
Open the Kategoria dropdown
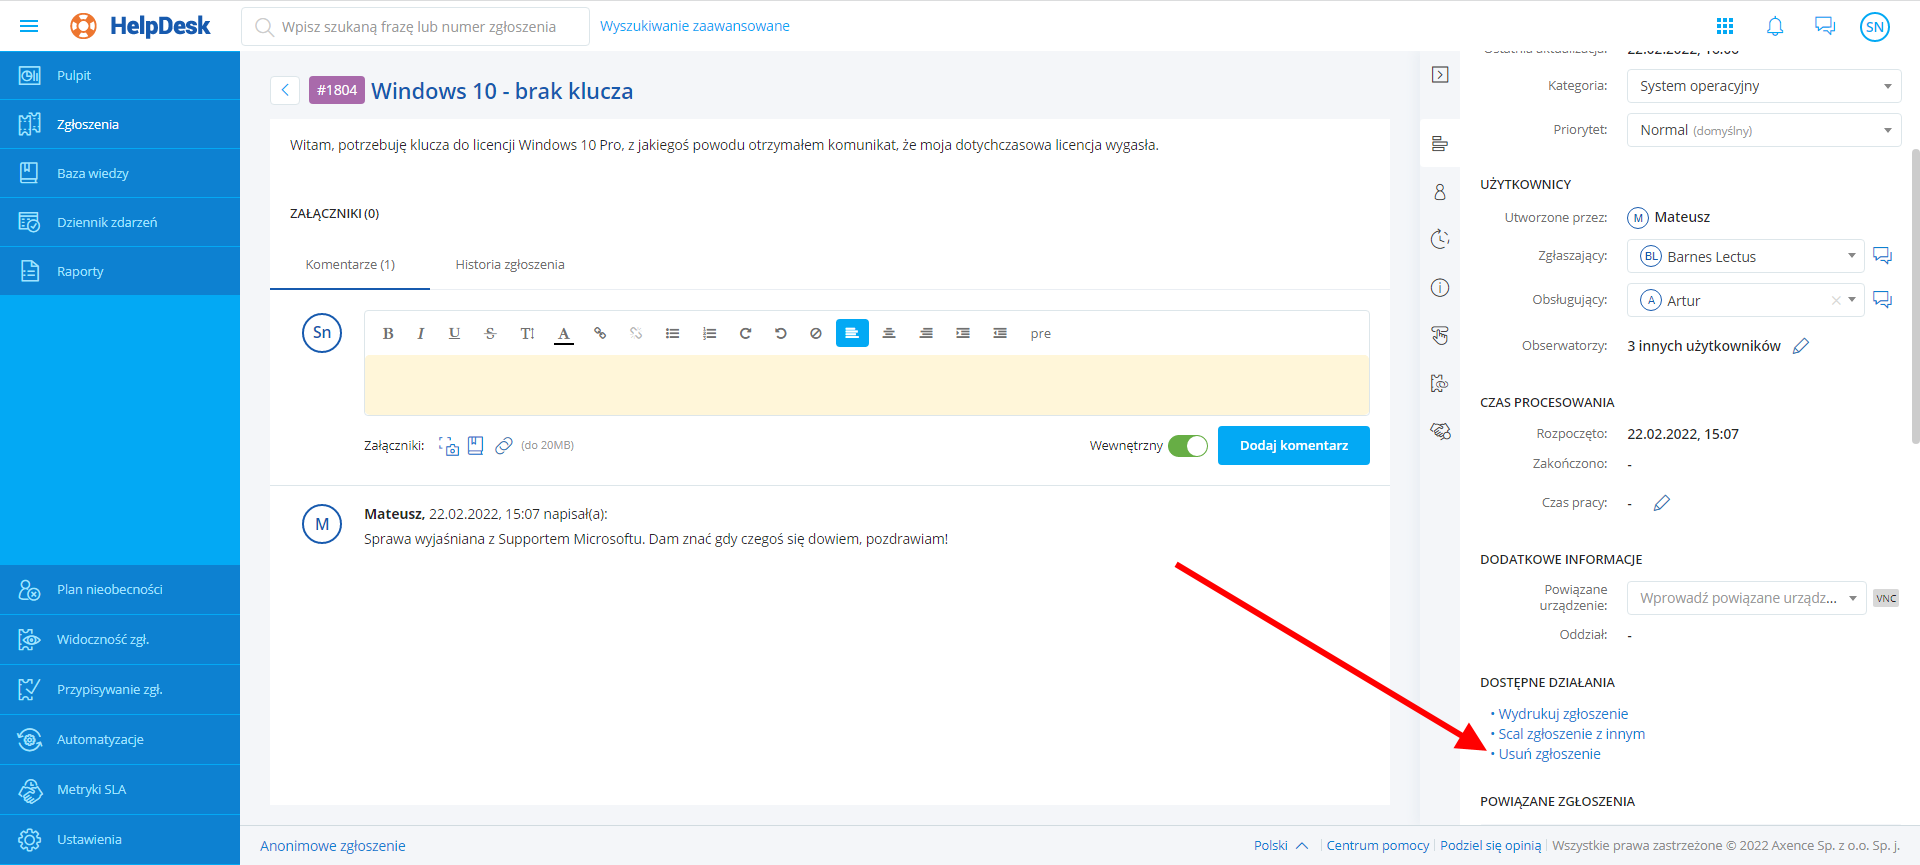(x=1764, y=86)
